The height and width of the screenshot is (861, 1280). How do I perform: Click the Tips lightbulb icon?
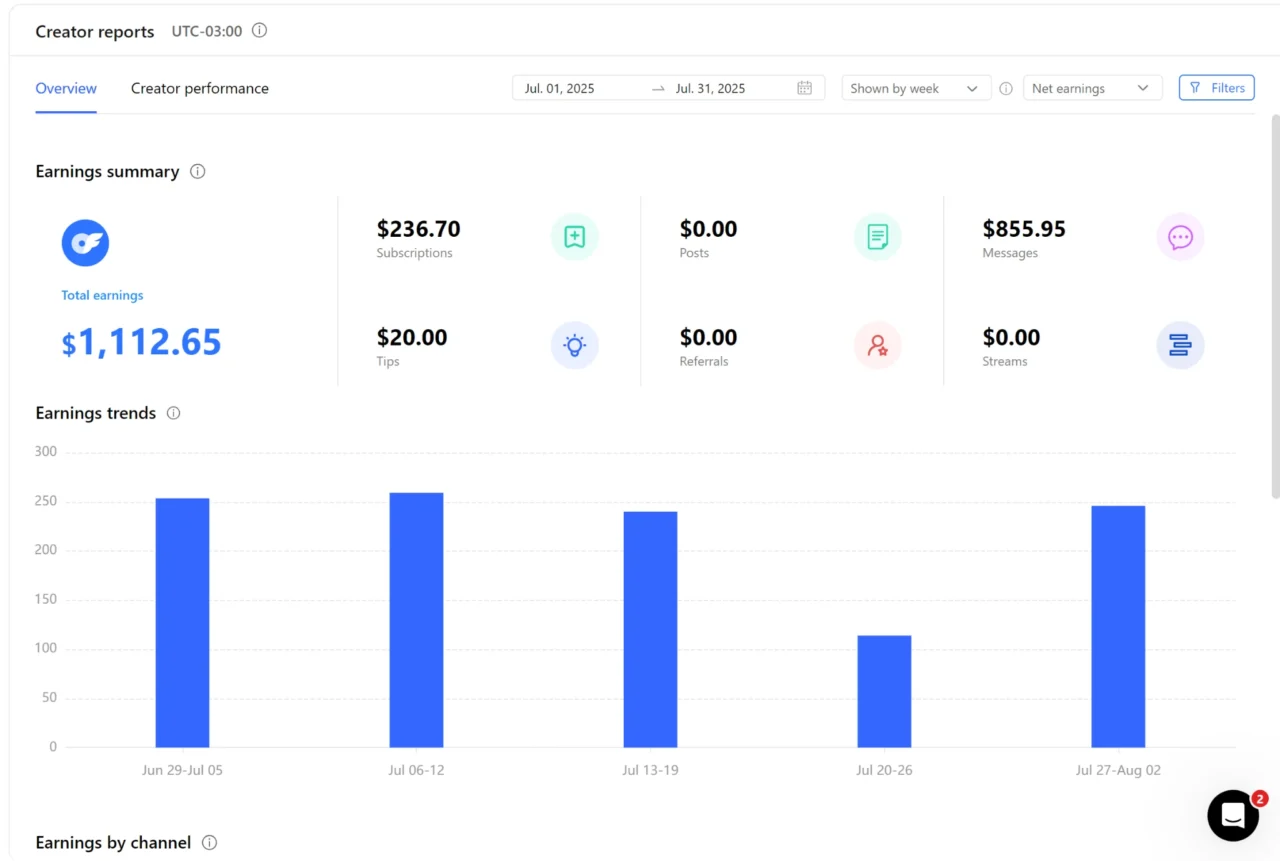[574, 346]
